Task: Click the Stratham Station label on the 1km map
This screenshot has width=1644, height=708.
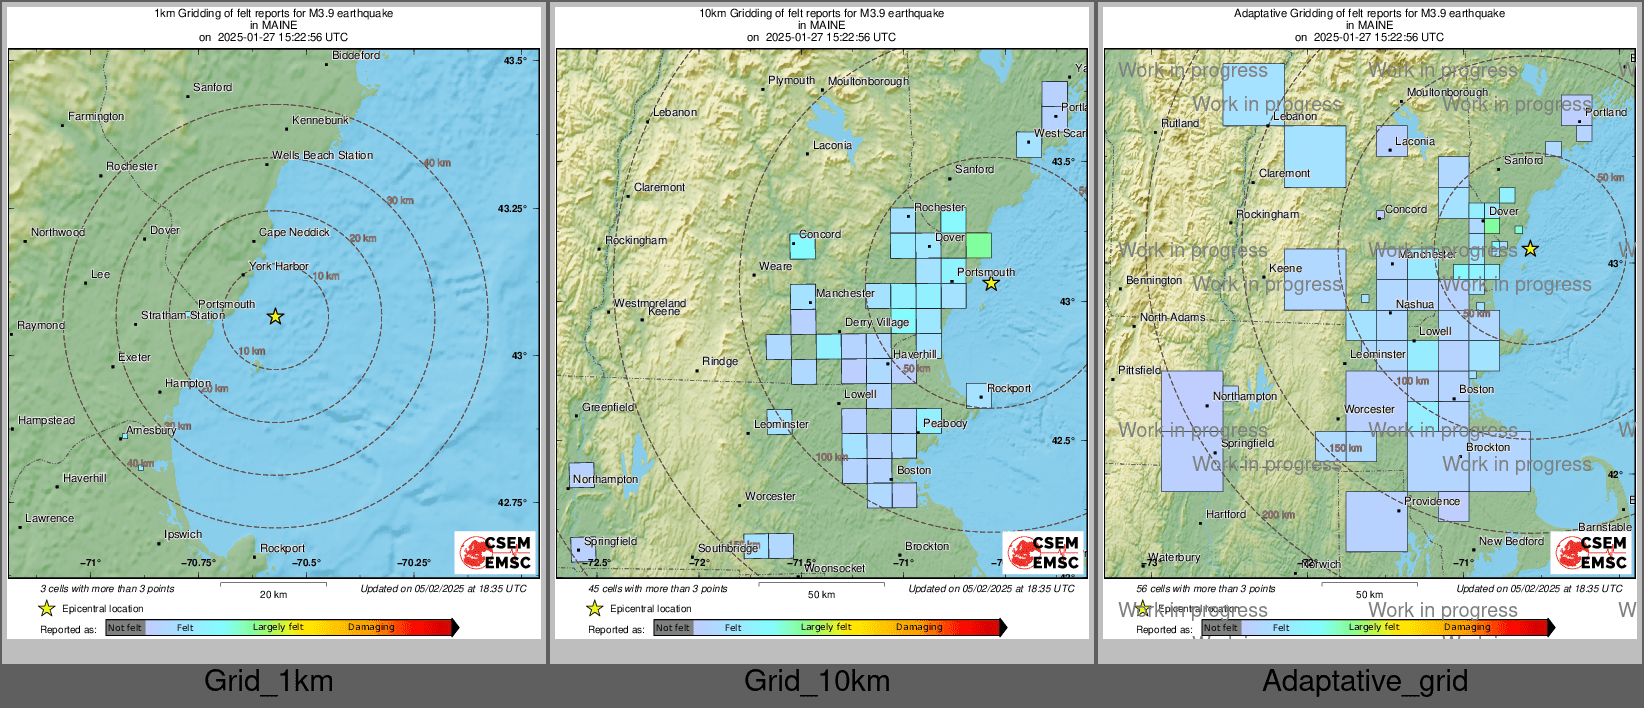Action: click(x=182, y=315)
